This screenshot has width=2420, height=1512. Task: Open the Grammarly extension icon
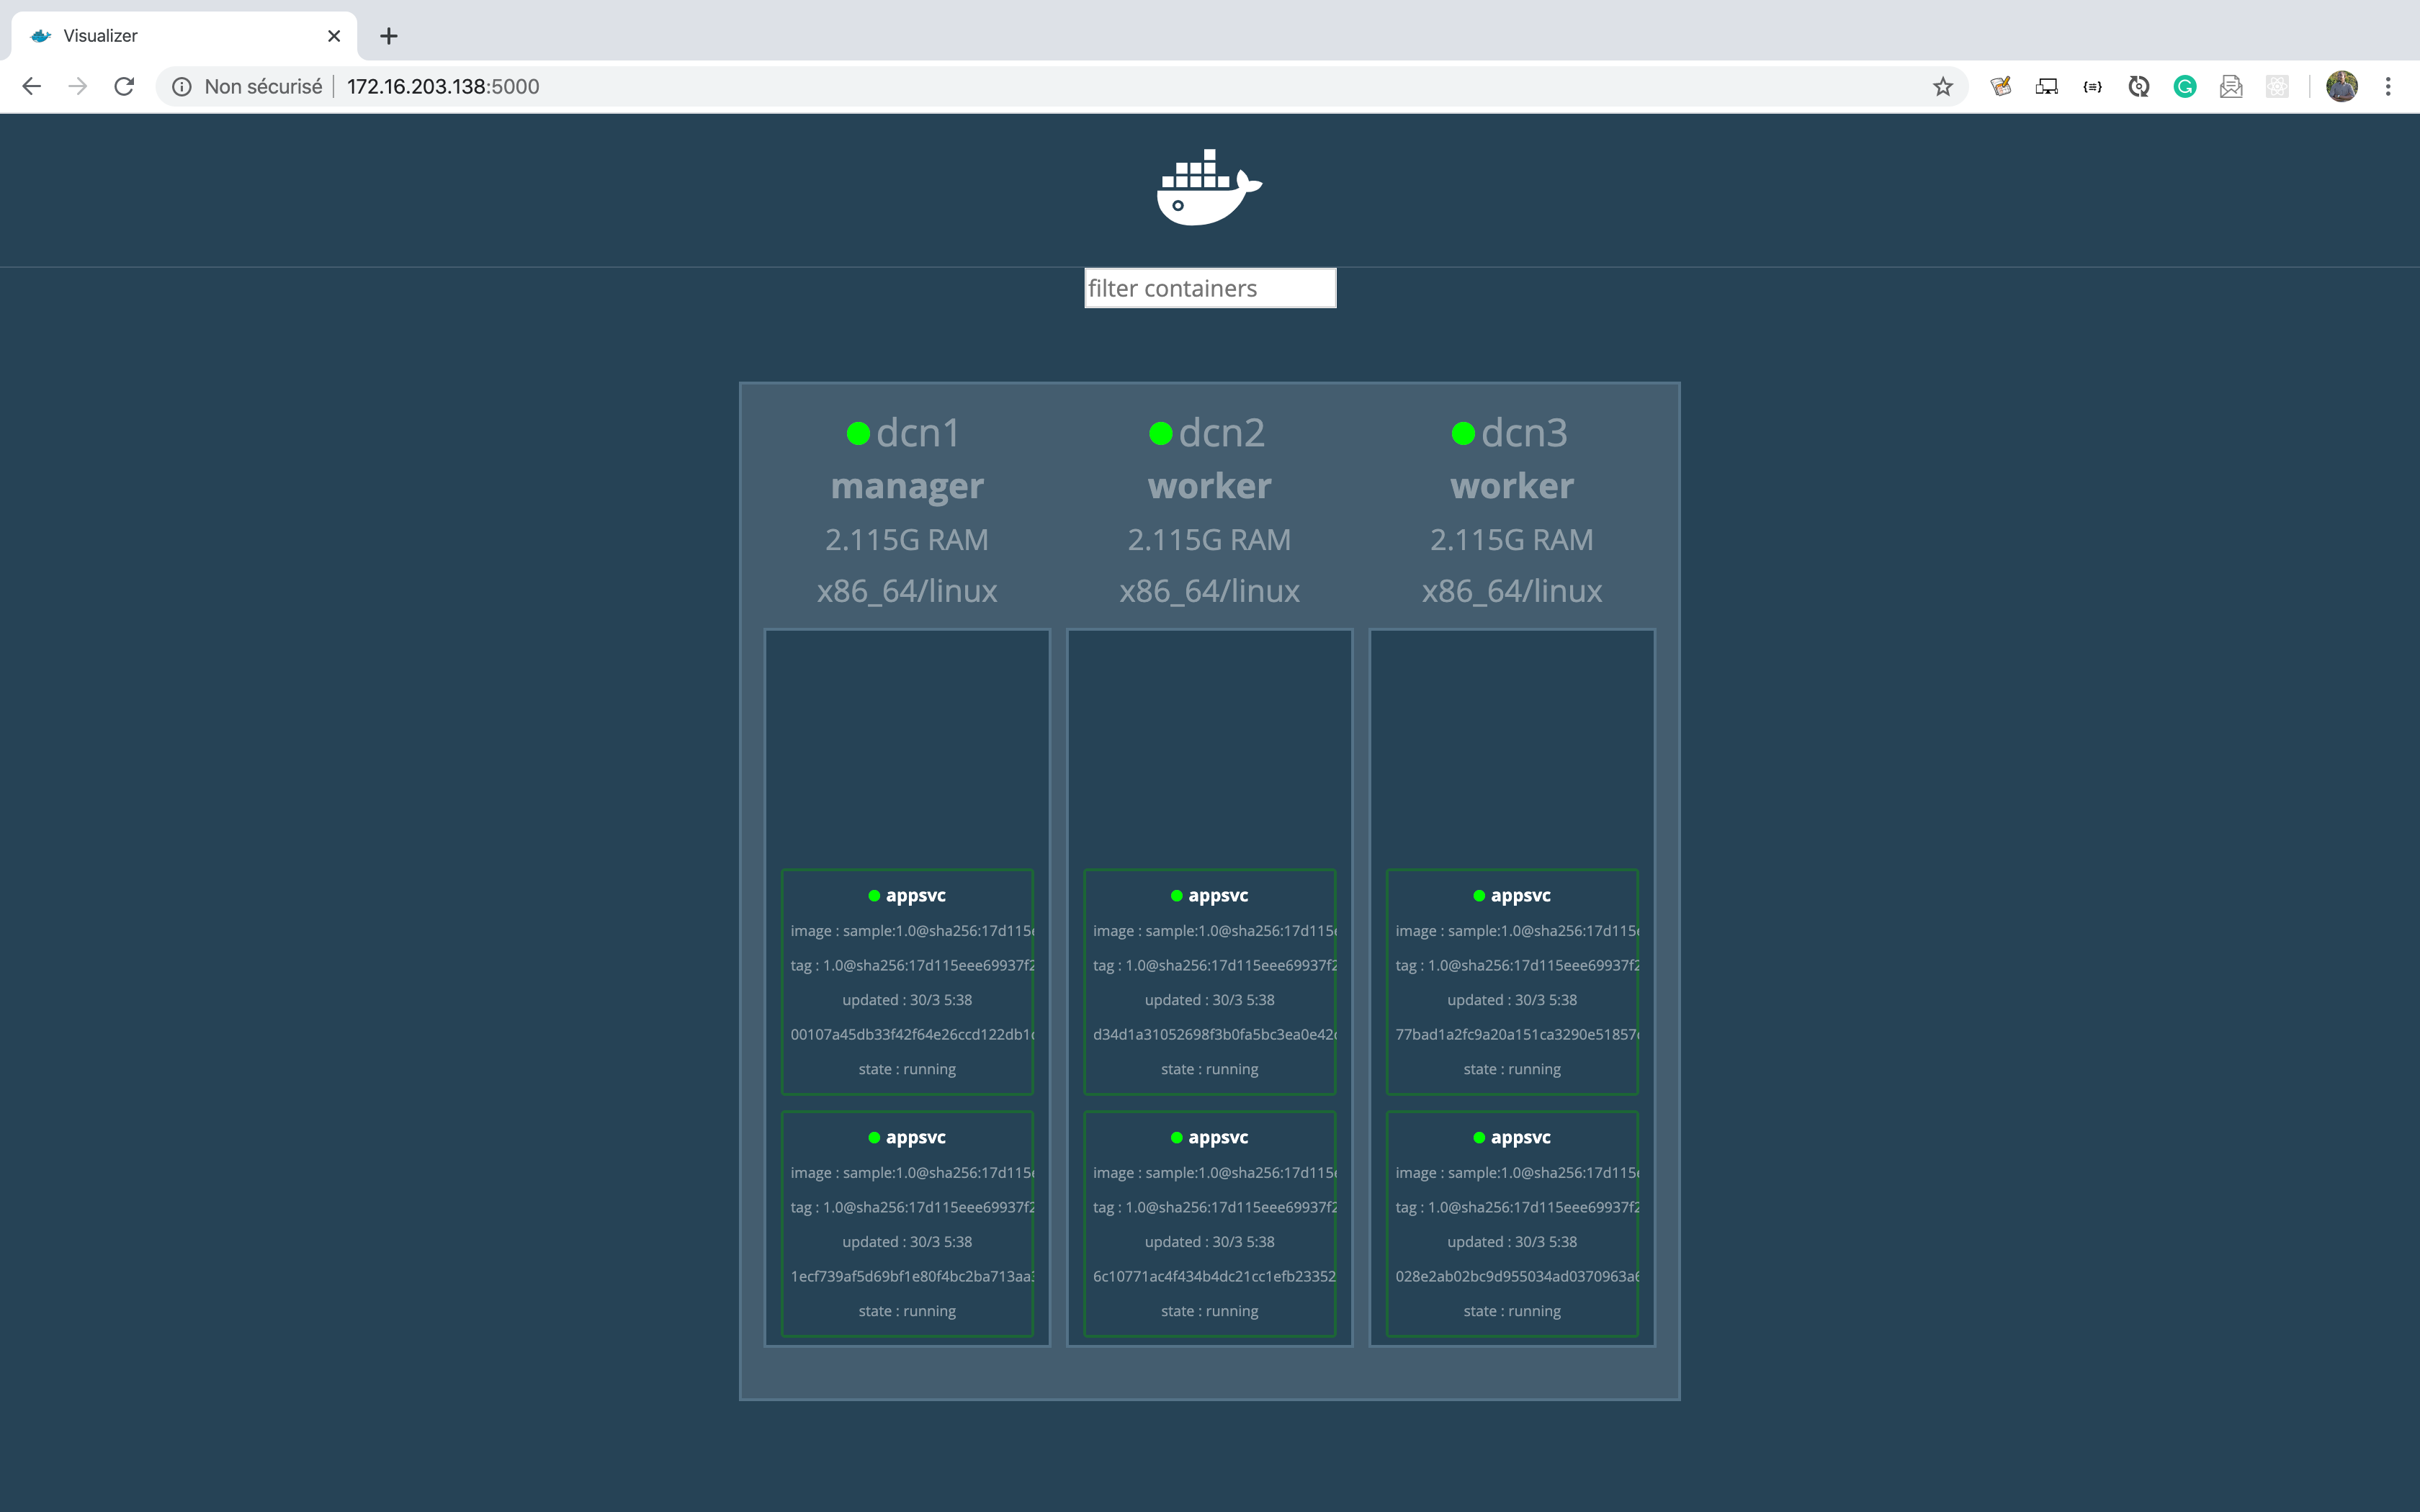(2184, 87)
